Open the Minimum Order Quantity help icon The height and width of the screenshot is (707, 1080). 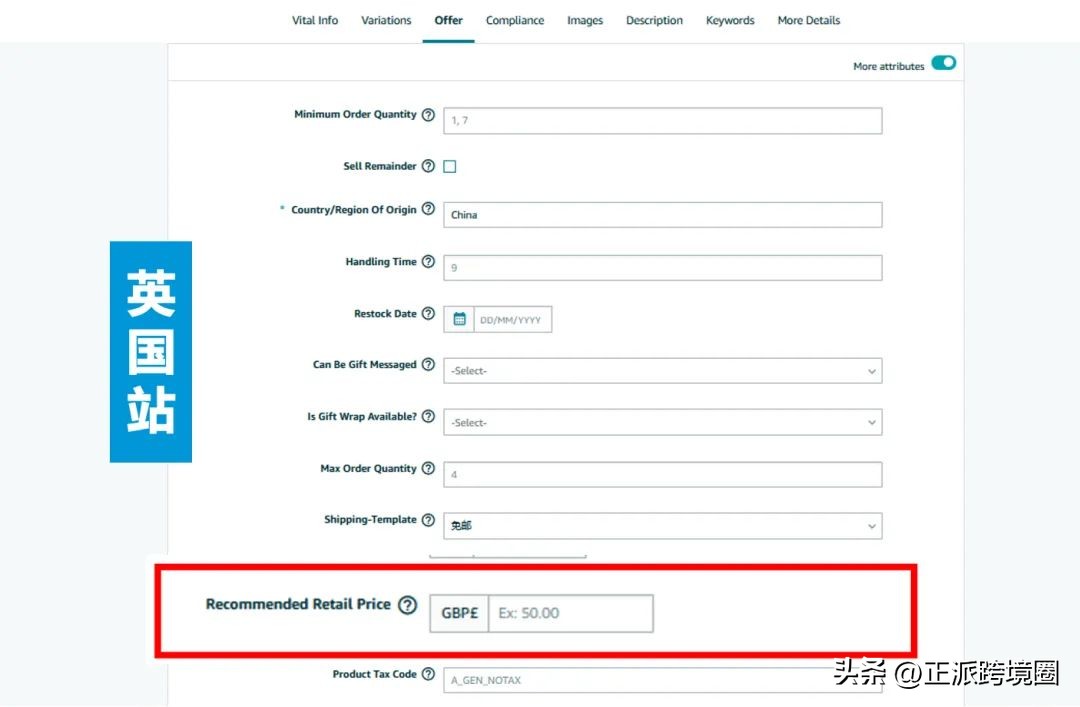(x=429, y=114)
